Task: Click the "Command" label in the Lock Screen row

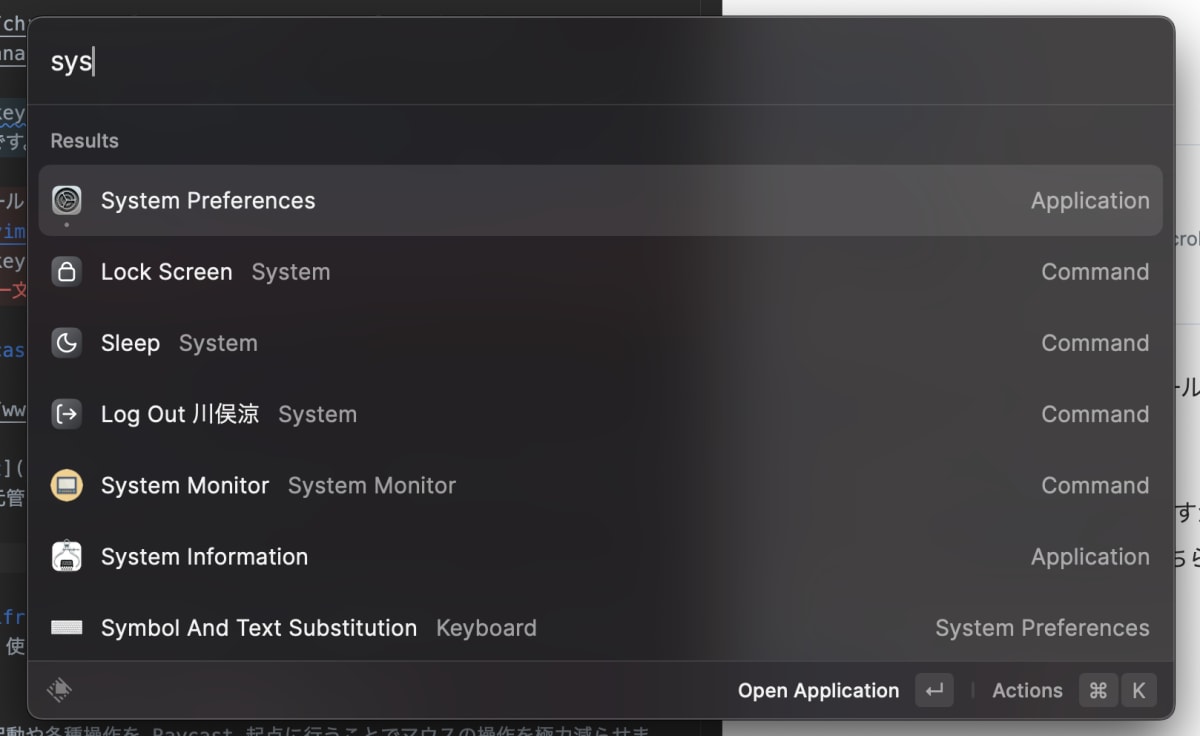Action: (x=1095, y=272)
